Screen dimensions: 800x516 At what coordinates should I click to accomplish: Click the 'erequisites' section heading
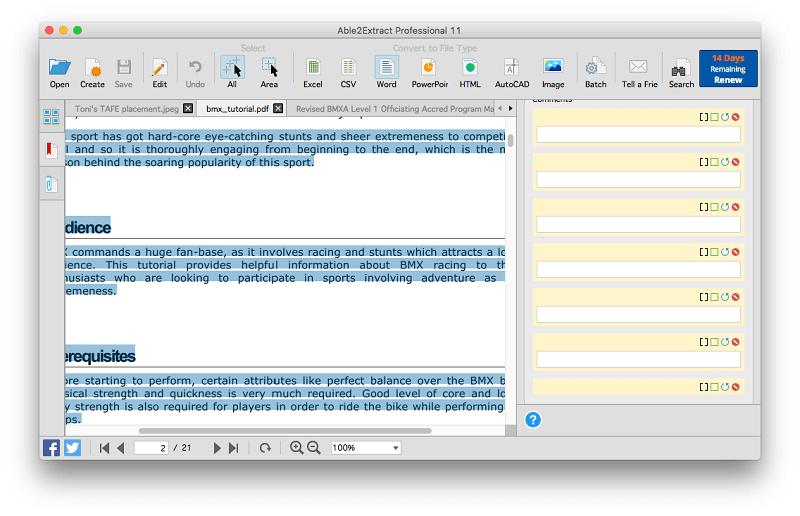[100, 356]
